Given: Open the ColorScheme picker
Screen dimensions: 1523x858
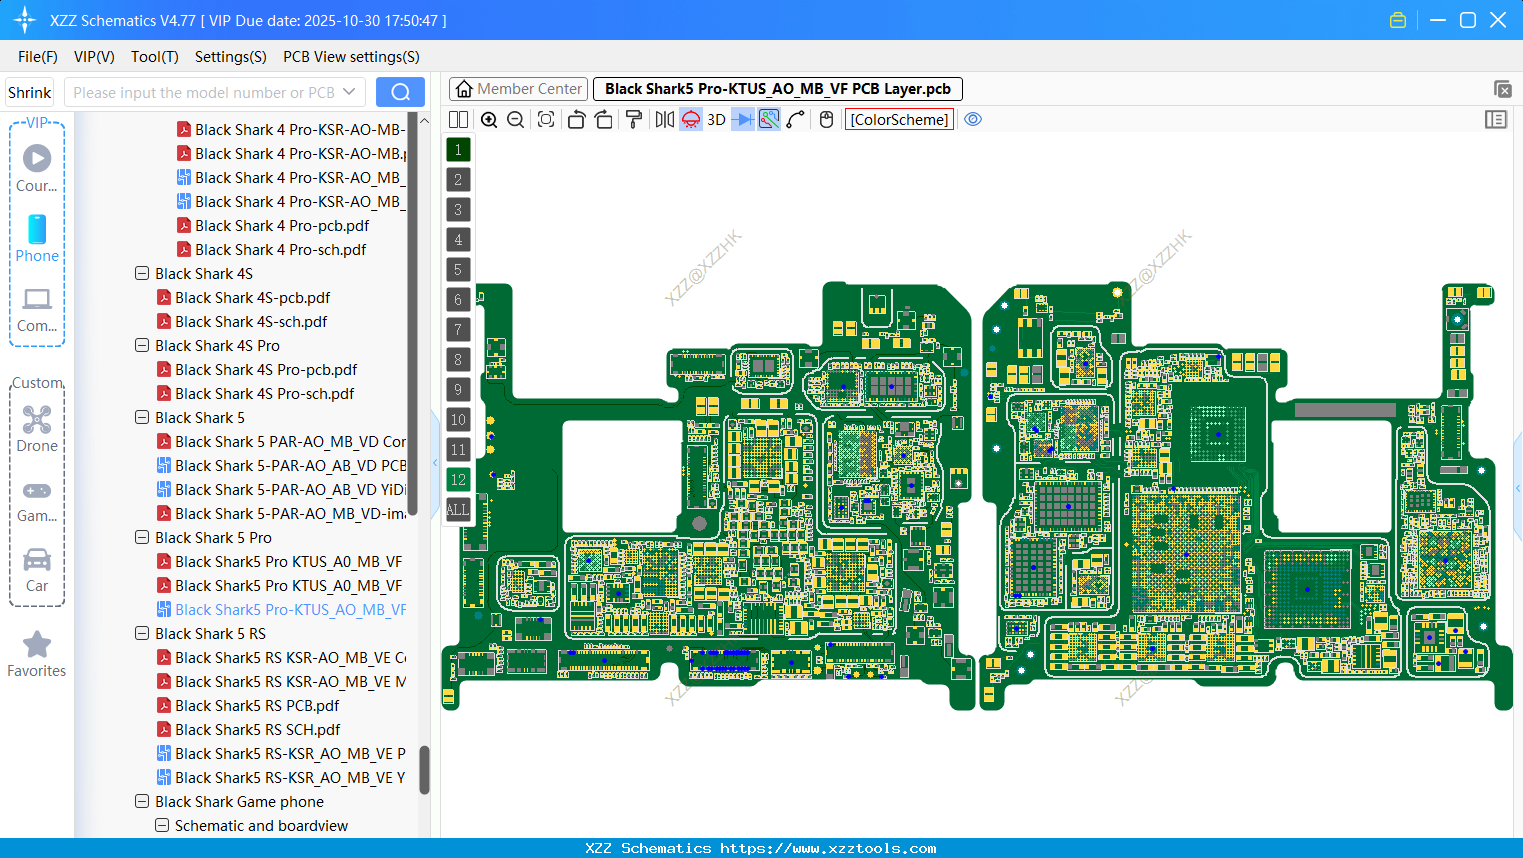Looking at the screenshot, I should coord(898,119).
